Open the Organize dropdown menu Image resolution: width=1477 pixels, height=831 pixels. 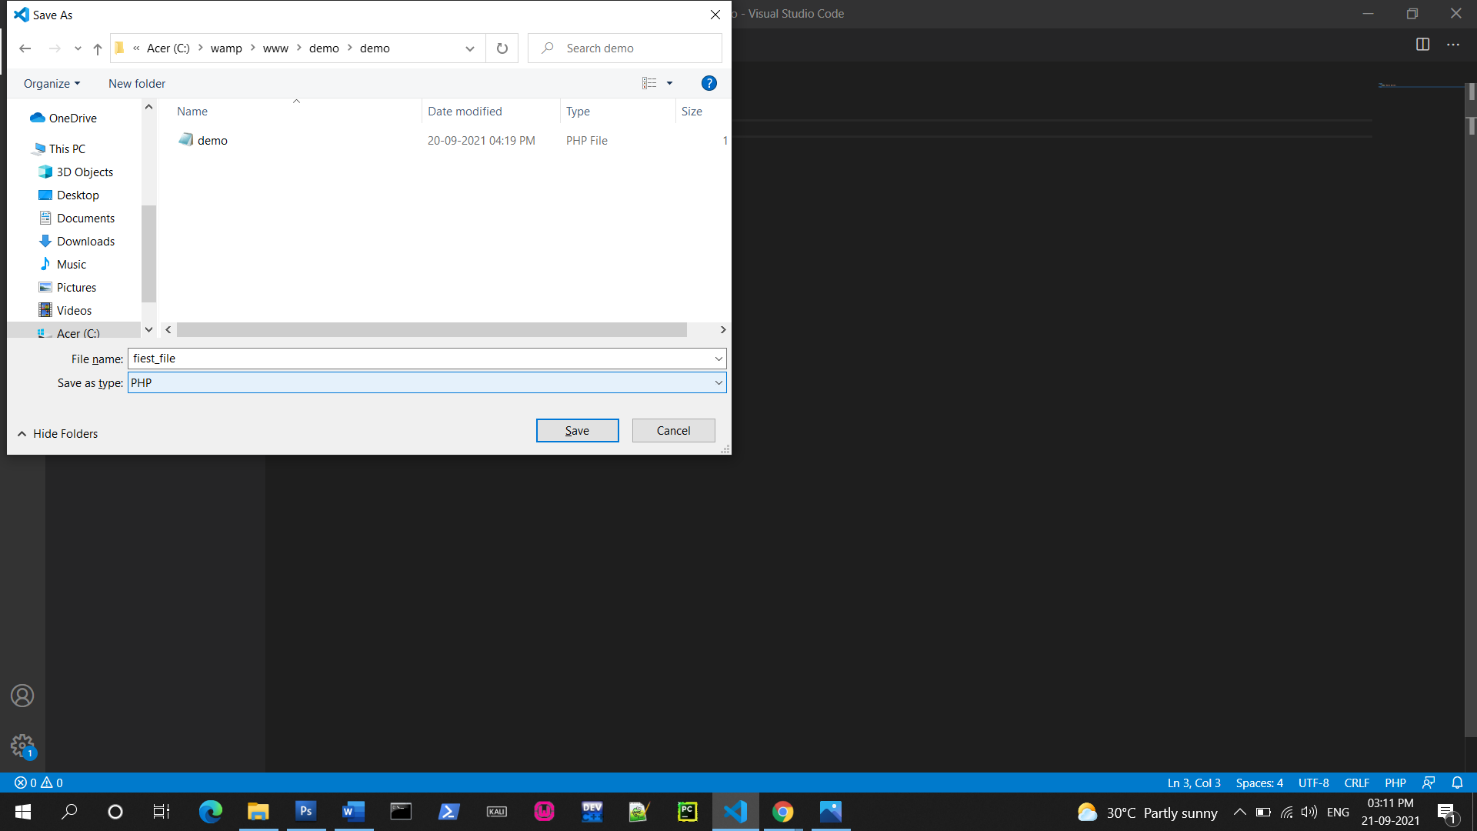click(50, 83)
